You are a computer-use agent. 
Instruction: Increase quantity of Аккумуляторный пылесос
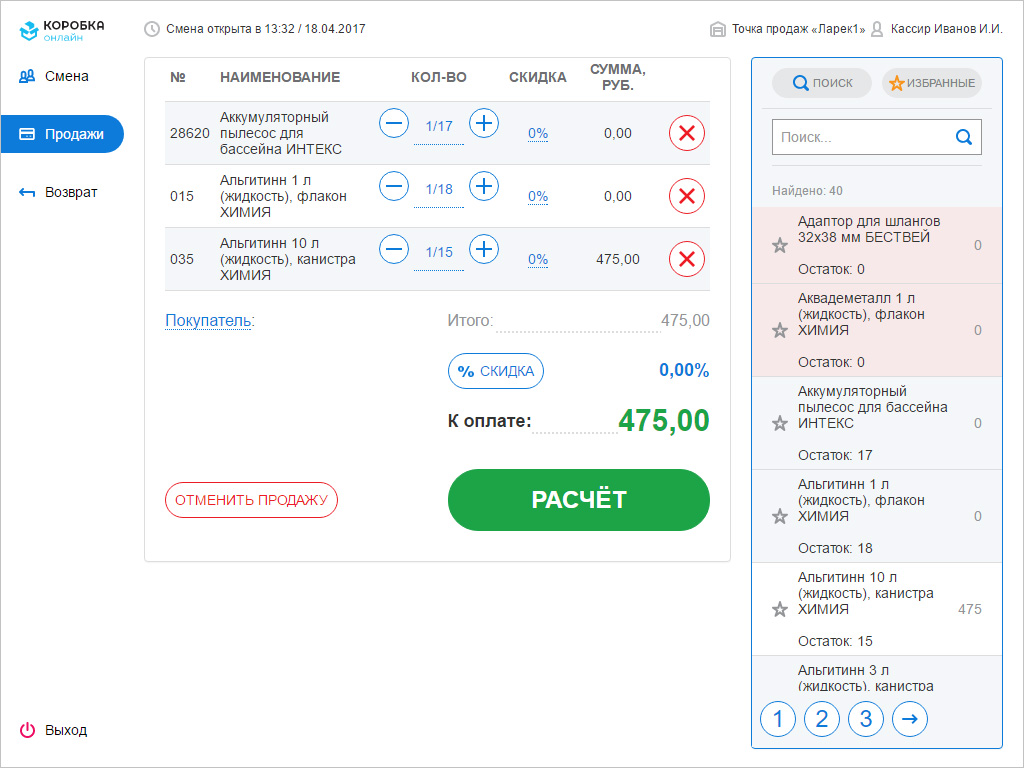coord(484,123)
